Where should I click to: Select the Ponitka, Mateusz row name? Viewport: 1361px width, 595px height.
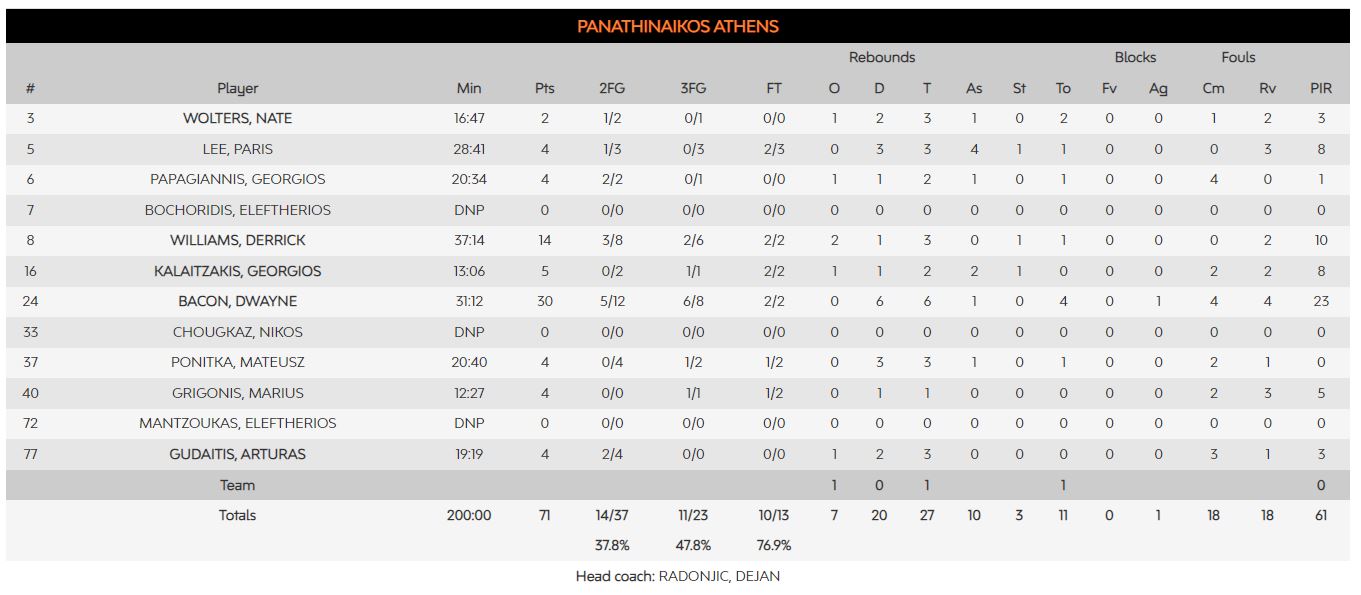237,363
